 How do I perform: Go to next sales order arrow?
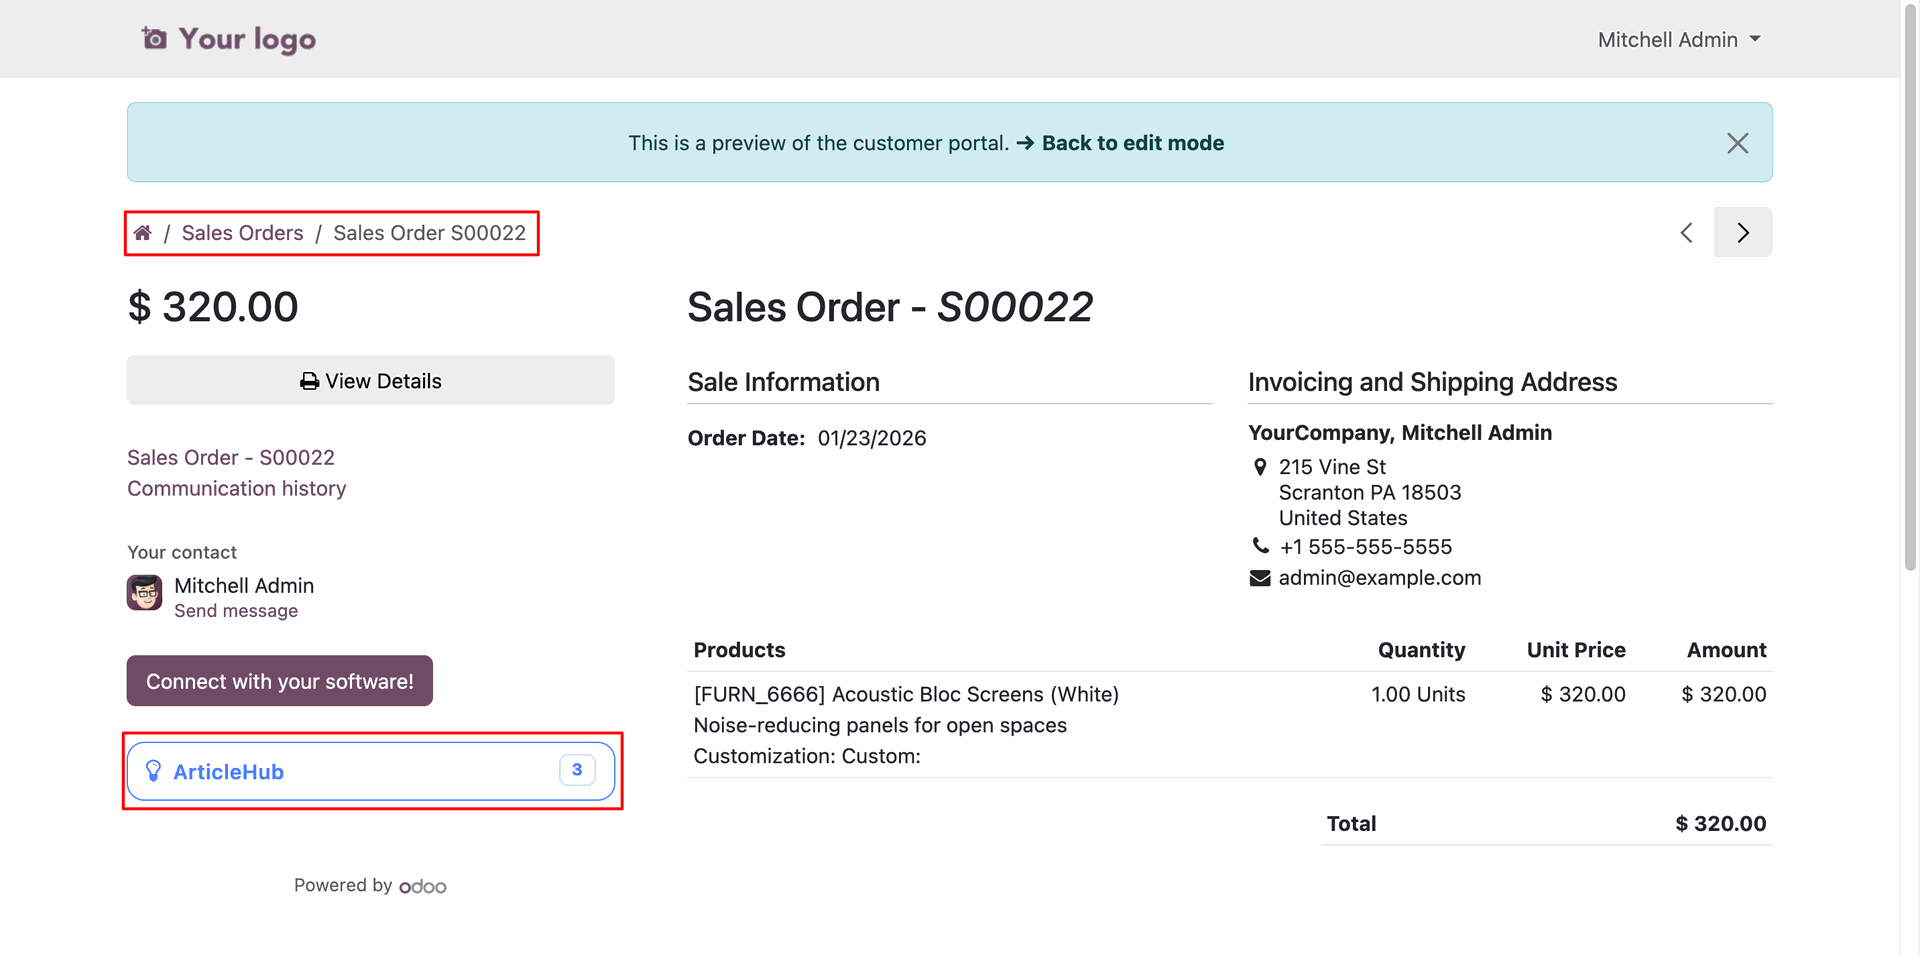(x=1743, y=233)
